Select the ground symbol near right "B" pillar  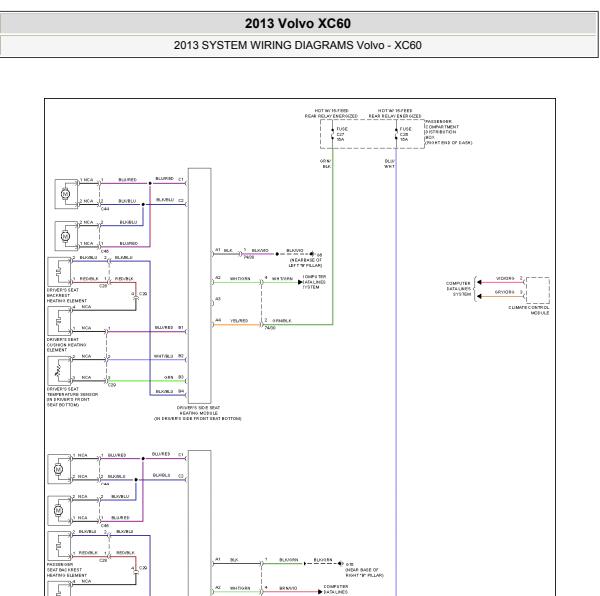point(341,563)
